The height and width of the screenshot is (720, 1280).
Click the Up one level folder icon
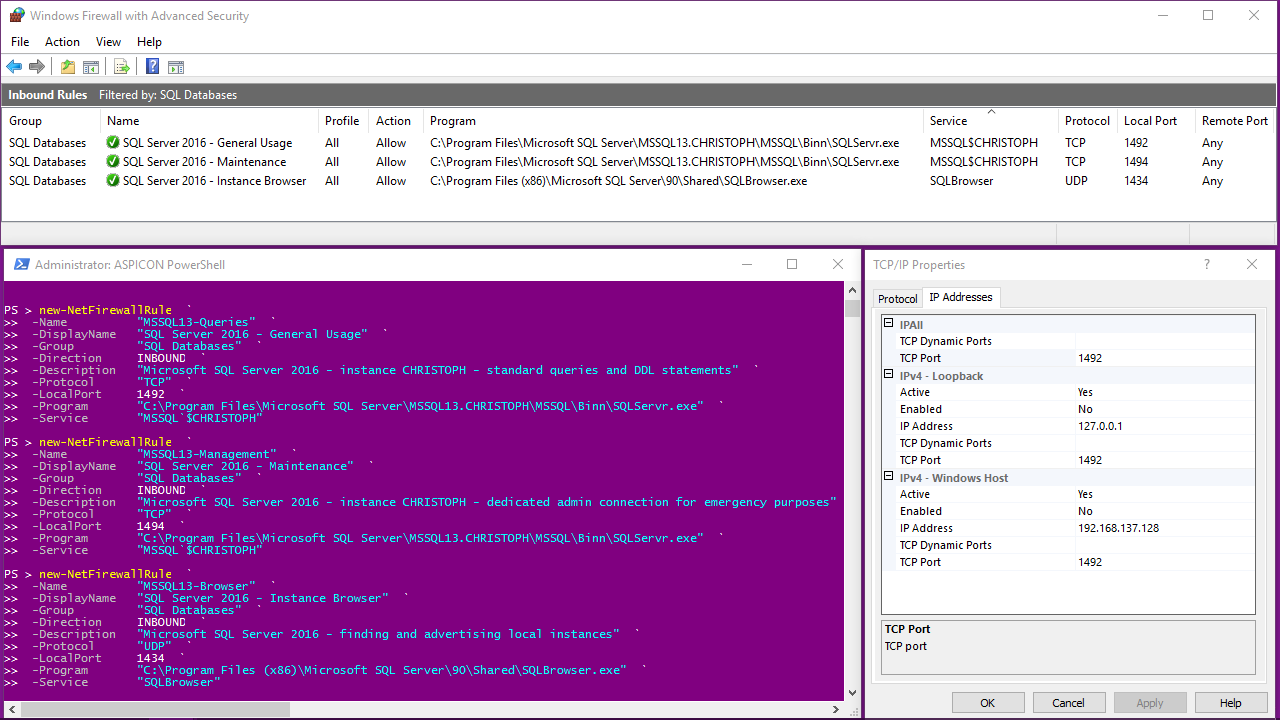click(67, 67)
